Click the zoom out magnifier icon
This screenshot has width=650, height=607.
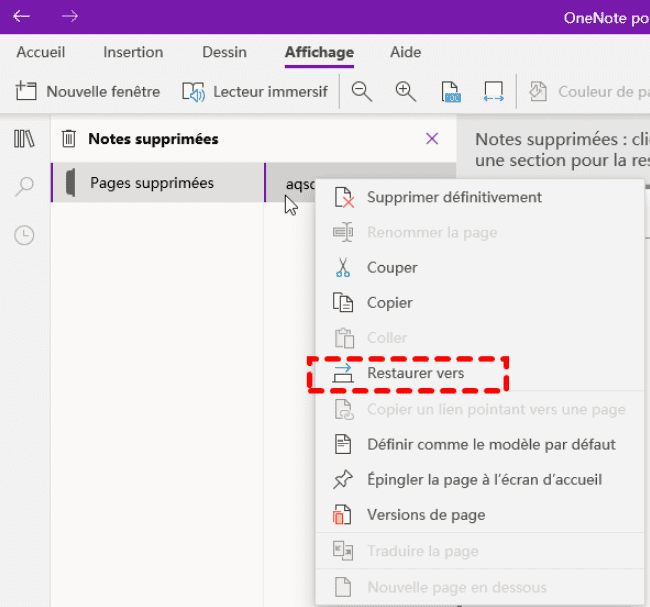point(362,92)
